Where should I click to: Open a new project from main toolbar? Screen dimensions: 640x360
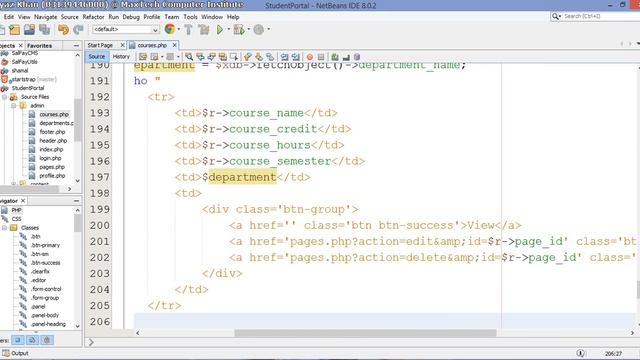coord(15,29)
